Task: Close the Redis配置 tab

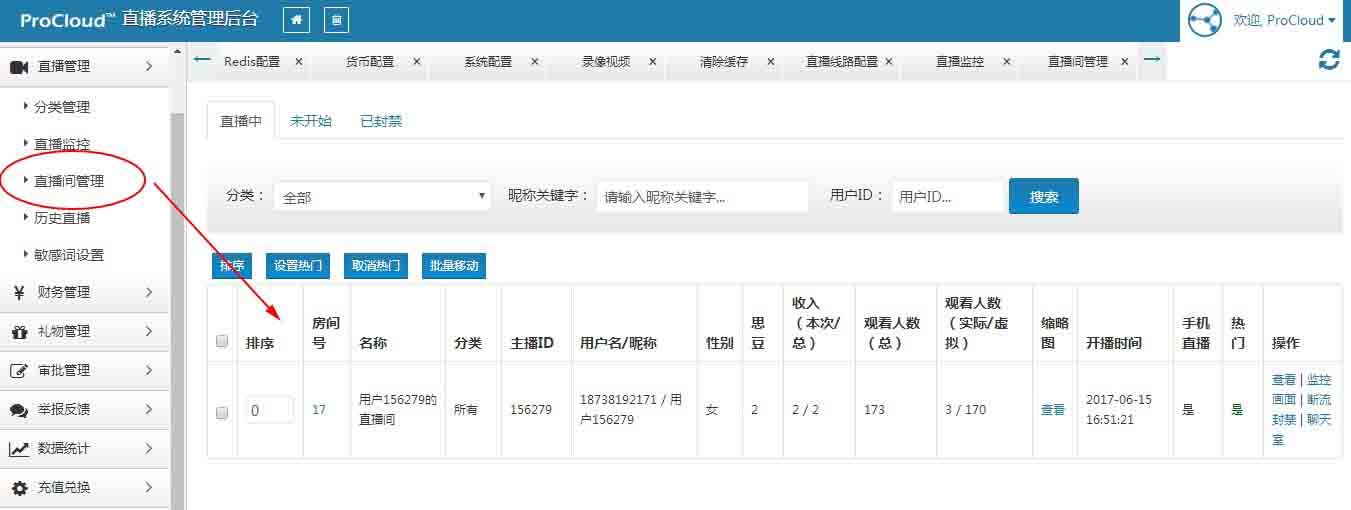Action: pos(299,61)
